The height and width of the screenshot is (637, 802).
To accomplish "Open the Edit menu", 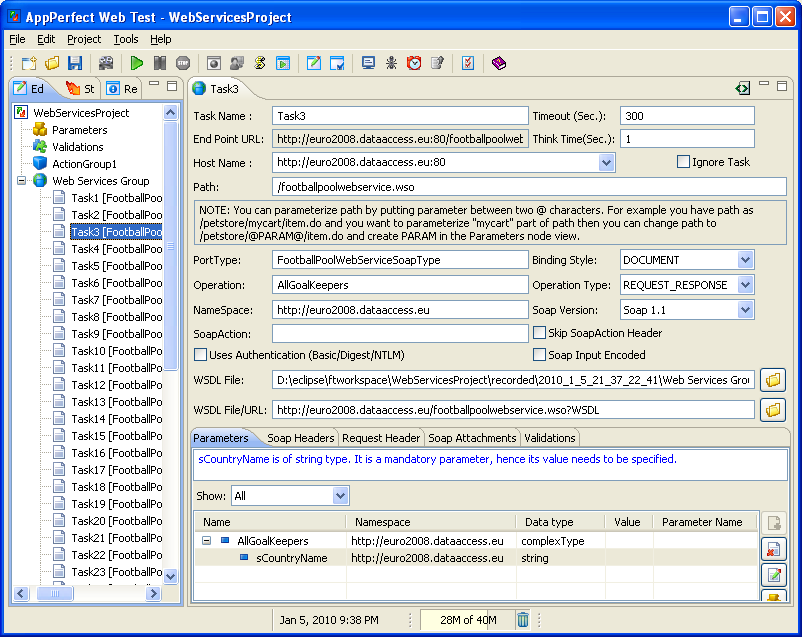I will (x=46, y=39).
